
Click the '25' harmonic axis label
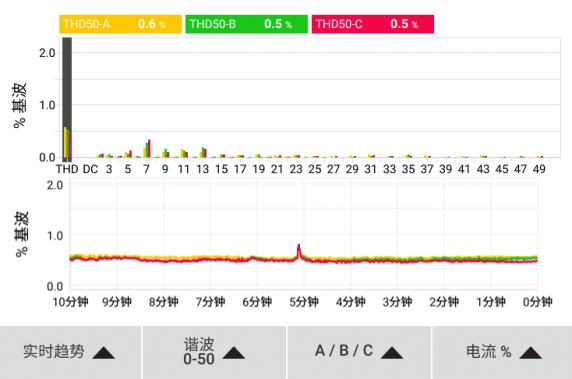(314, 169)
